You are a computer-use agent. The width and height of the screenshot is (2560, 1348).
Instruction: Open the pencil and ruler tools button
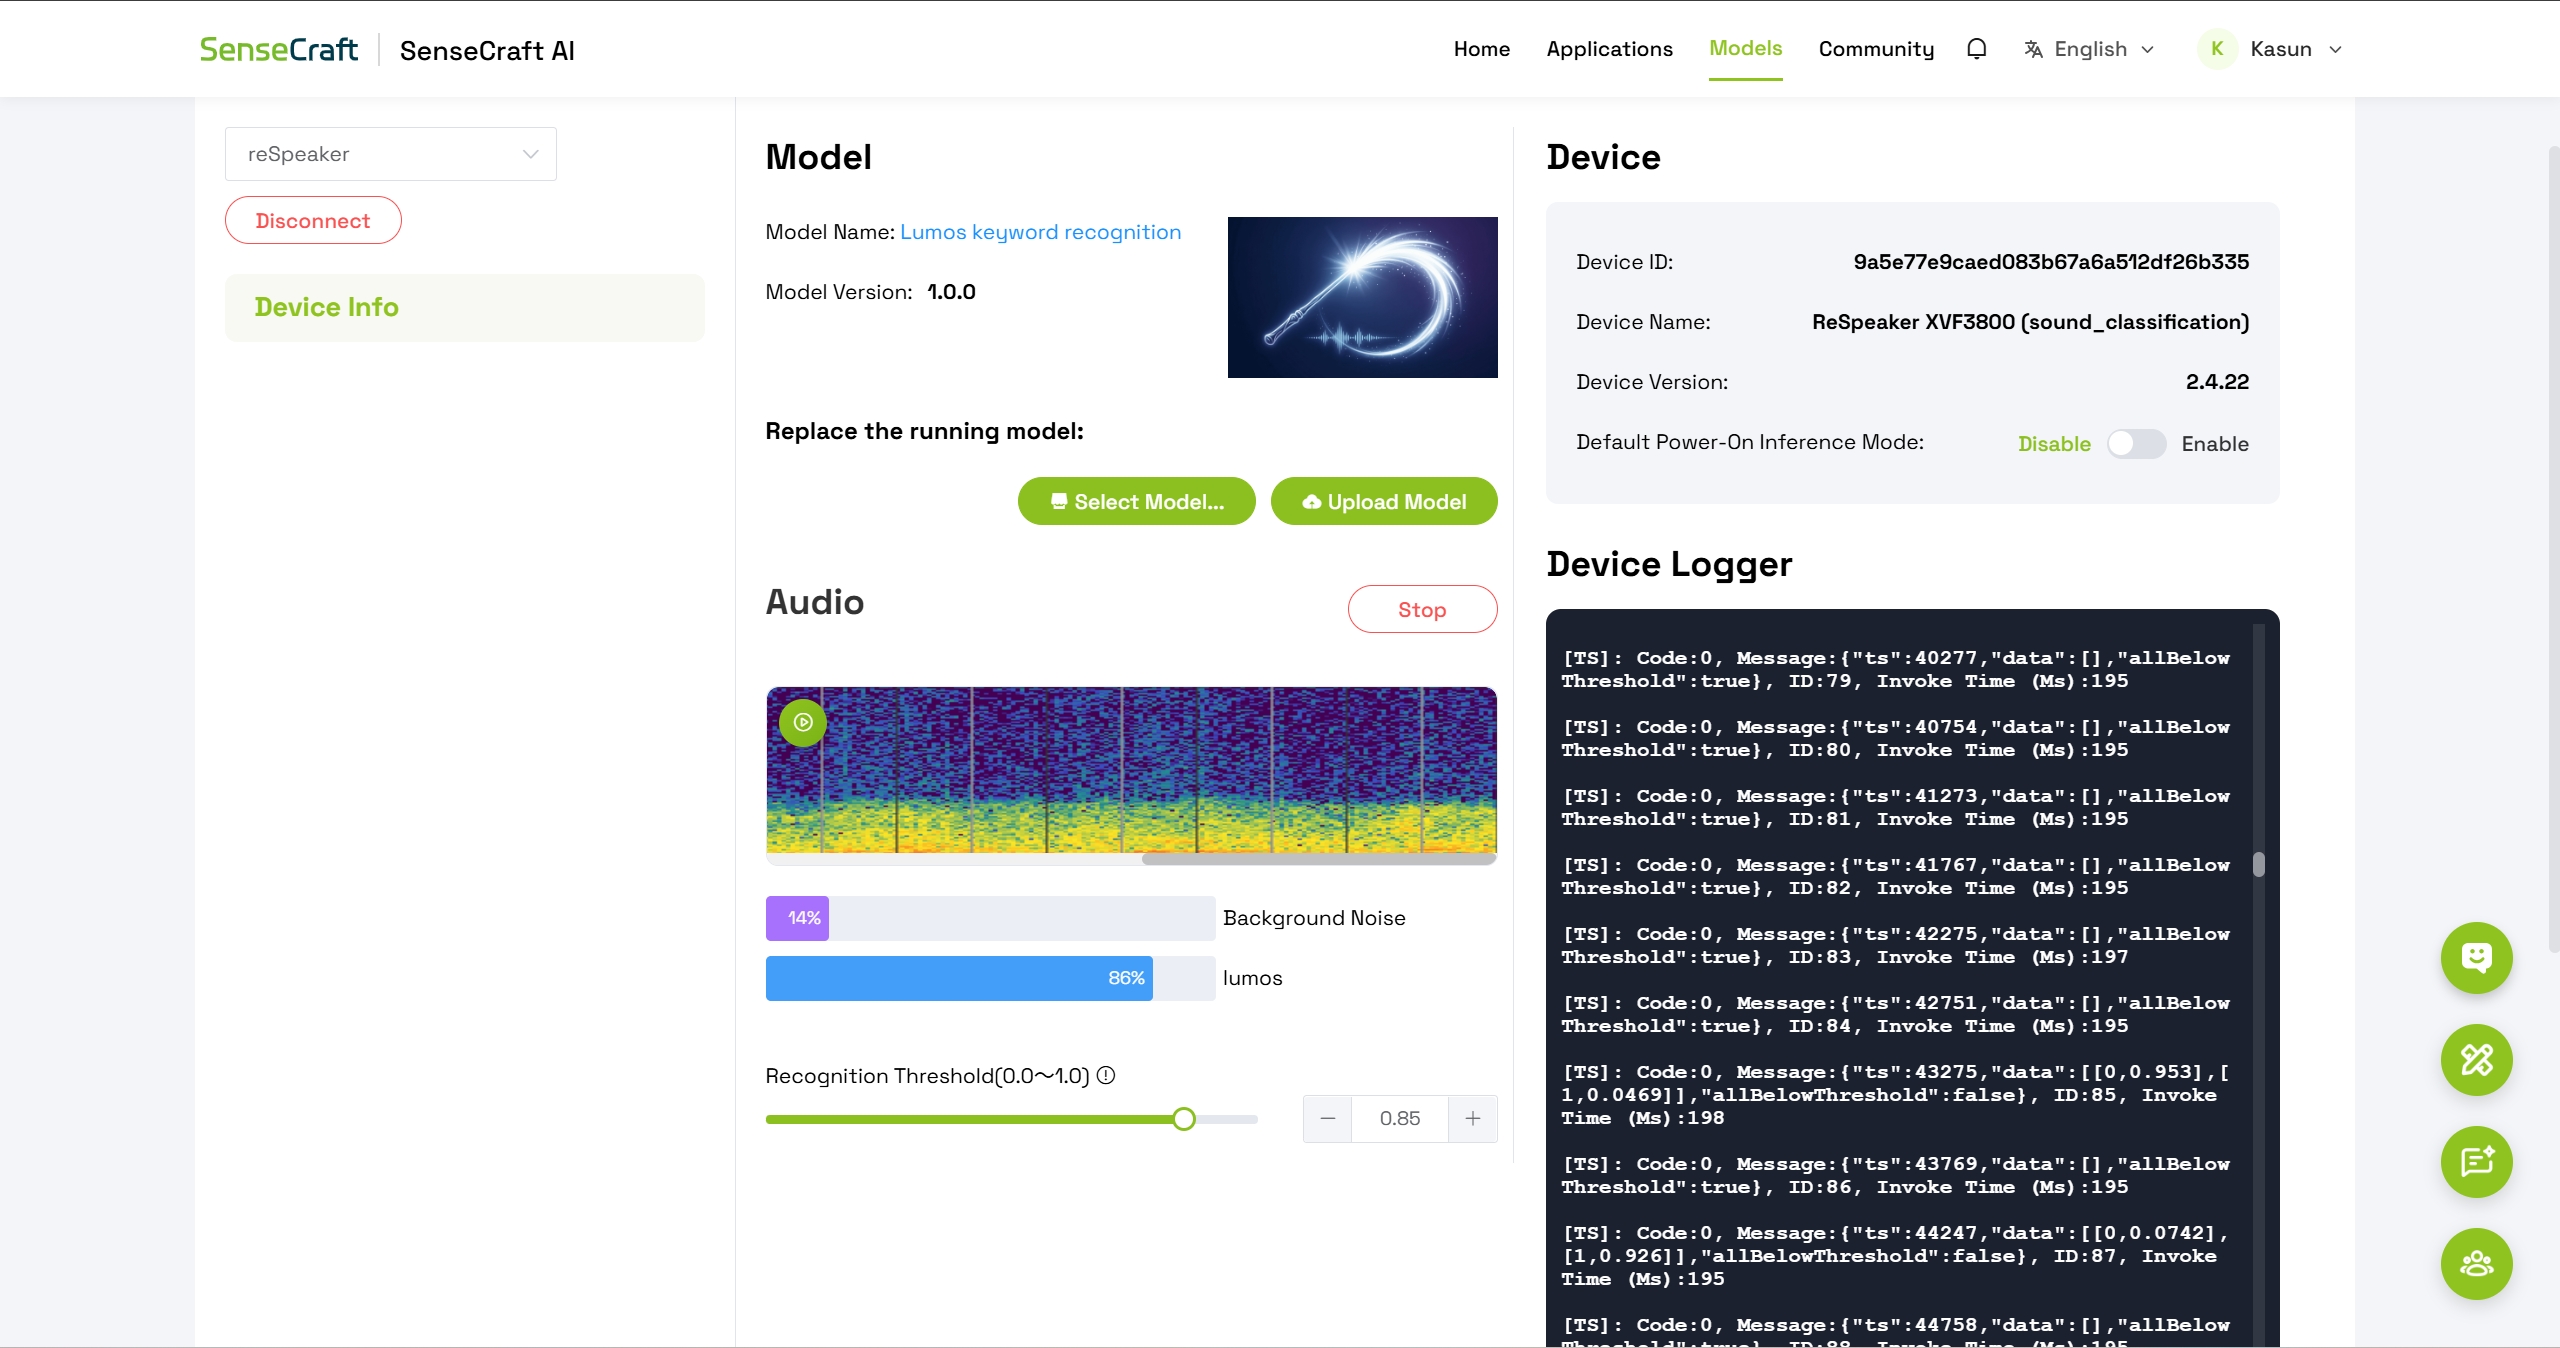2476,1060
